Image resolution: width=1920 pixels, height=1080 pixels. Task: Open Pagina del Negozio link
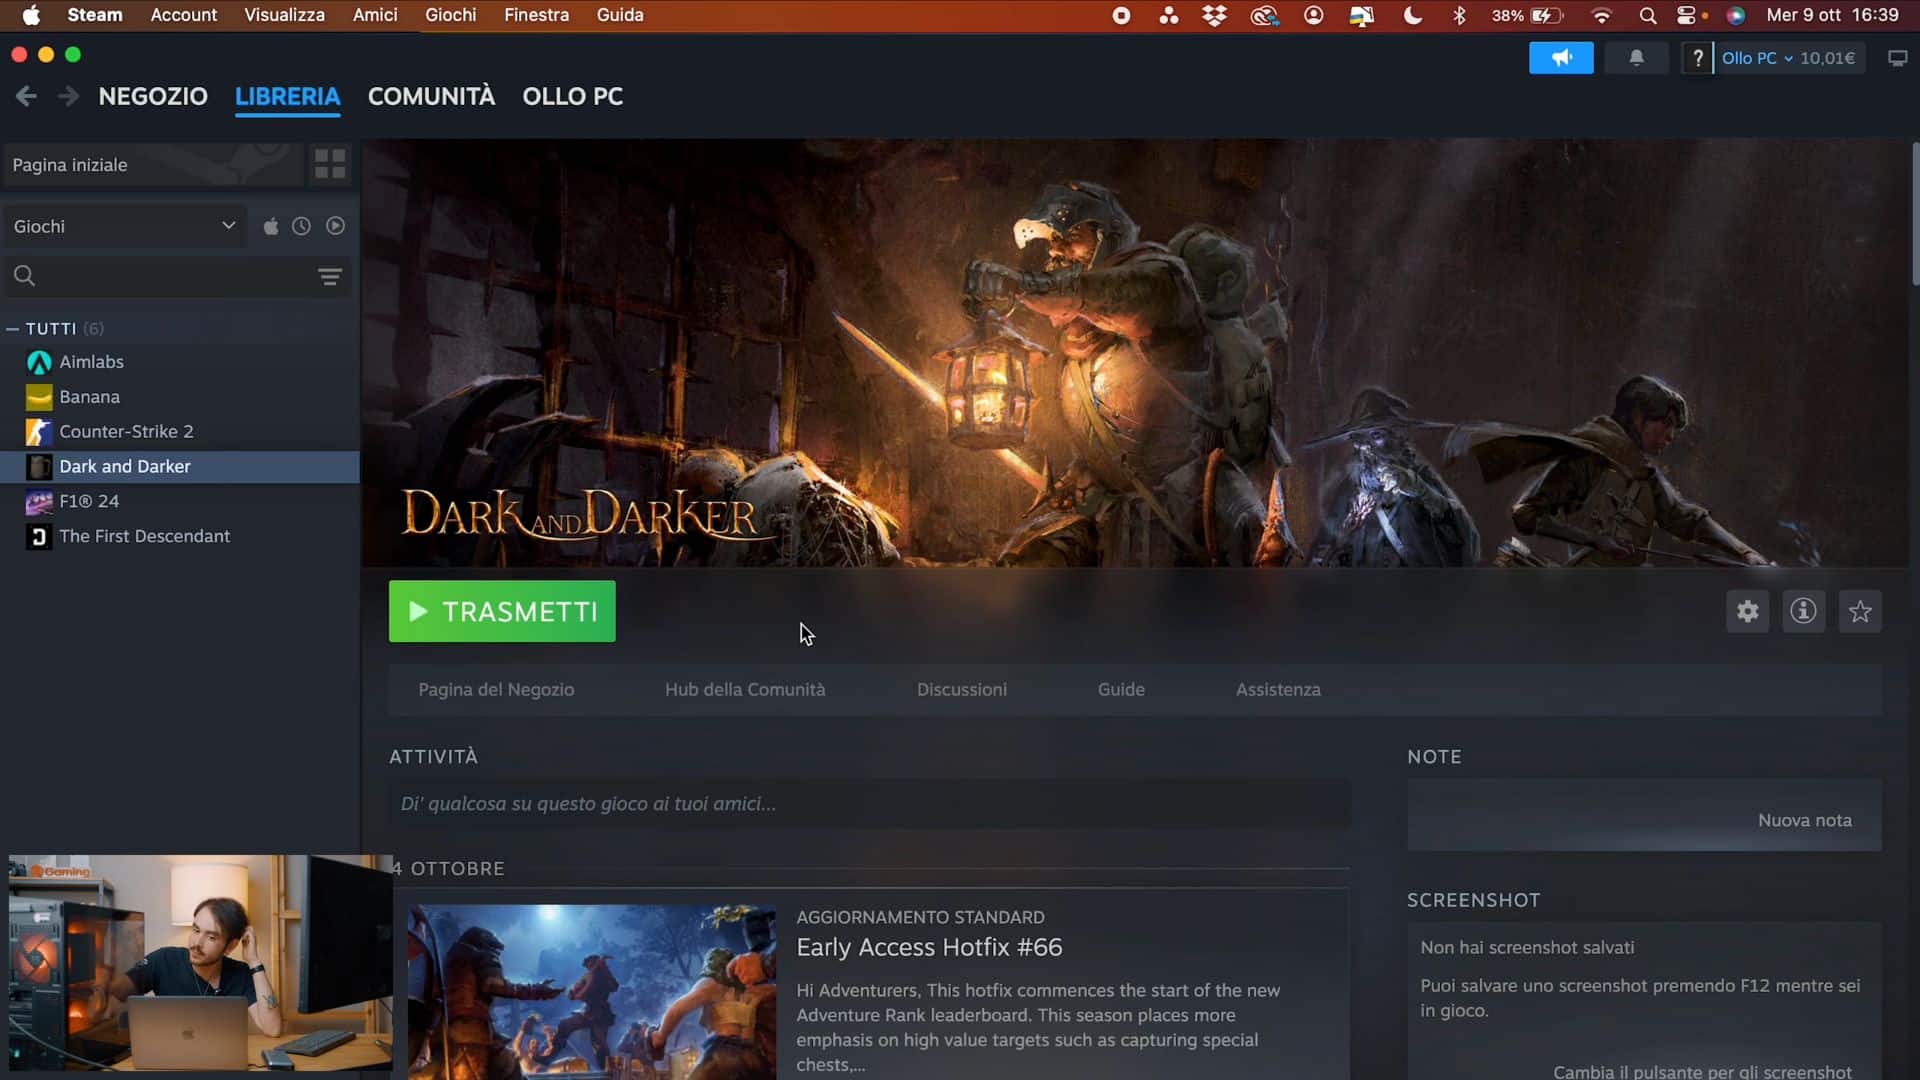click(x=496, y=689)
